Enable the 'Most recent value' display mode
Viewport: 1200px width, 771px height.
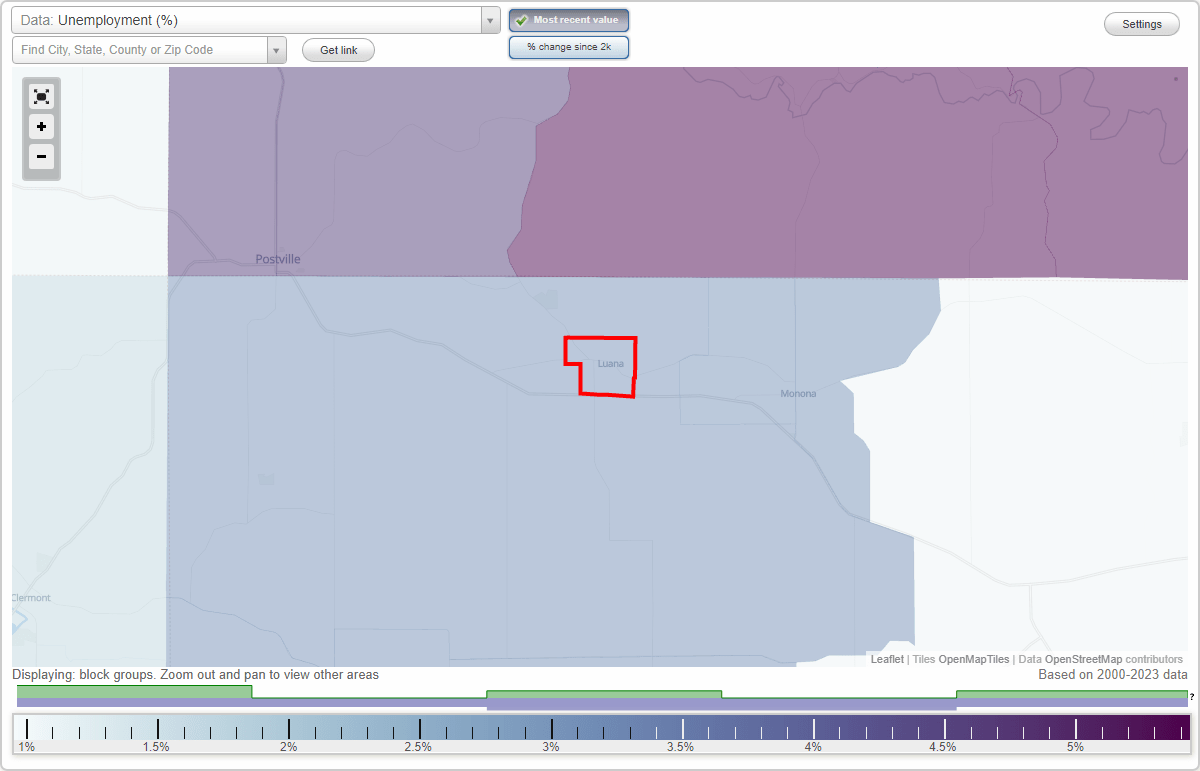(569, 20)
